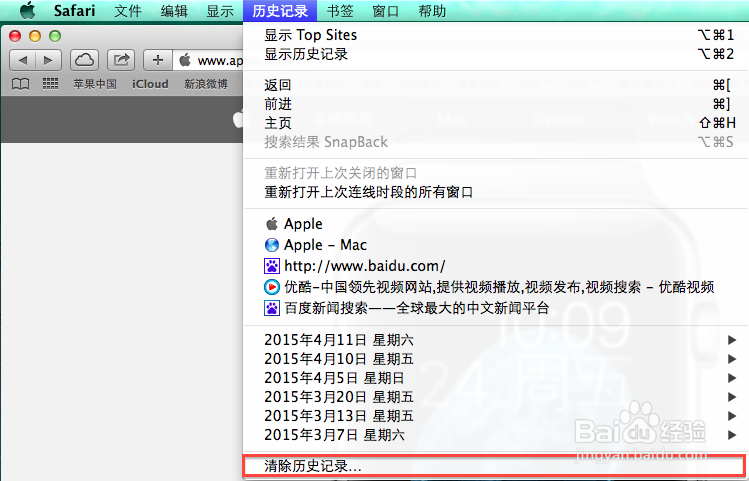Viewport: 749px width, 481px height.
Task: Click globe icon beside Apple - Mac
Action: point(272,245)
